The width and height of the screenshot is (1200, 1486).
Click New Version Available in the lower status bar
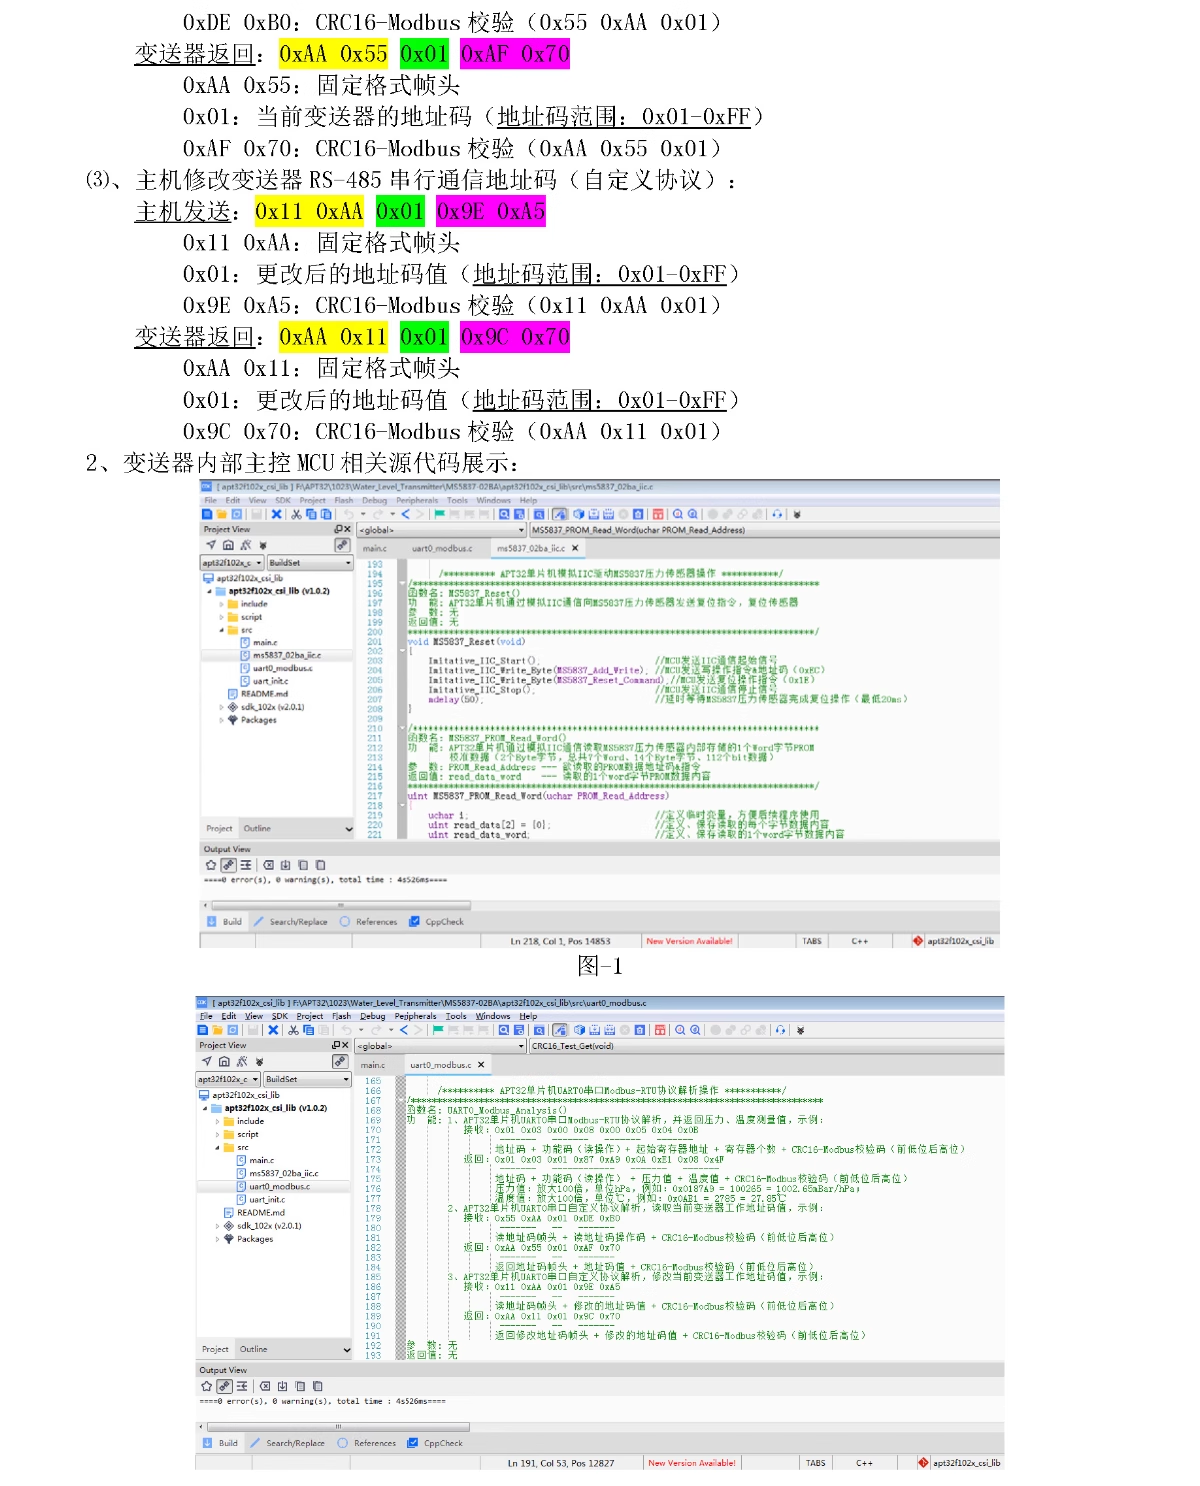691,1463
